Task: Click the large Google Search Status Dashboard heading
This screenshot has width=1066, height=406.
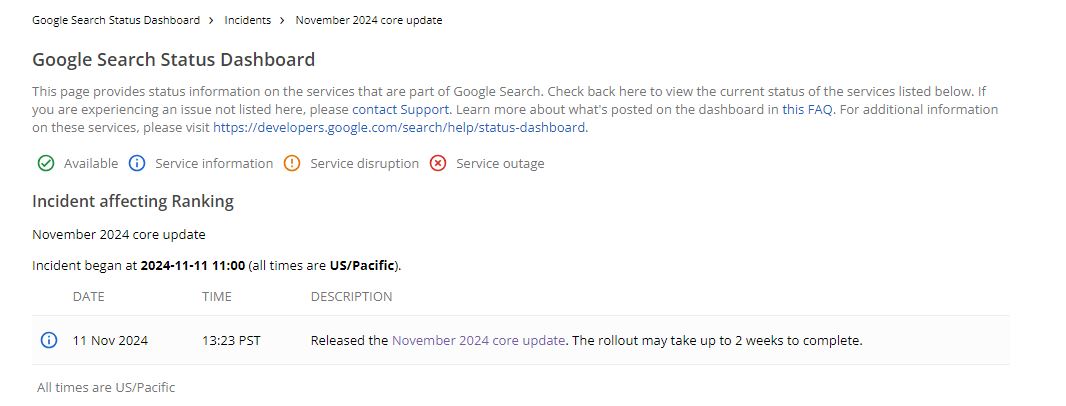Action: click(173, 59)
